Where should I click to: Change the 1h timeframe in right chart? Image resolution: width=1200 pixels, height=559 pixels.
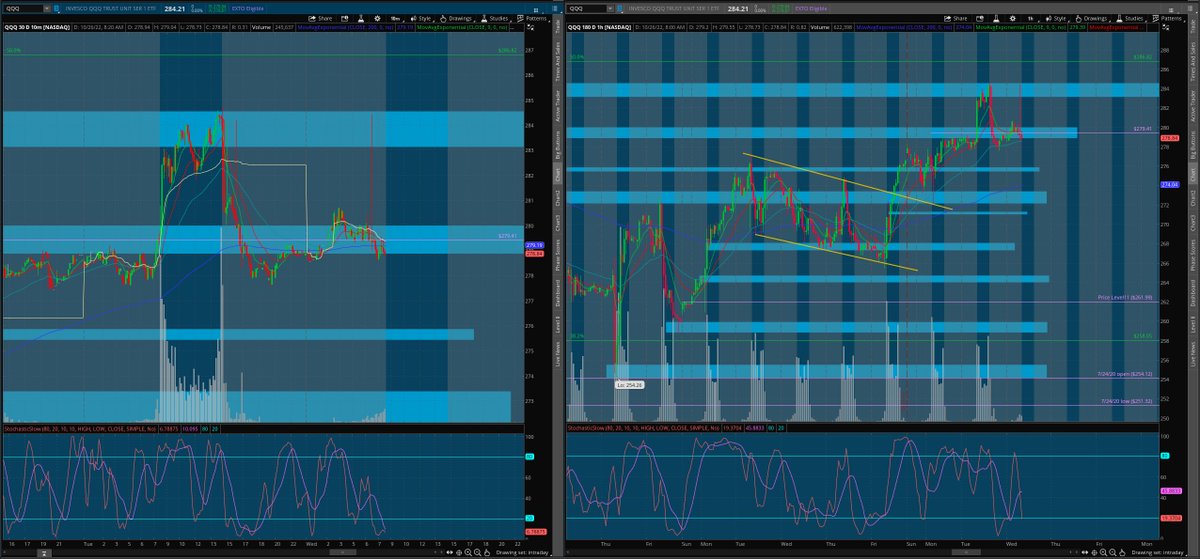(1031, 18)
